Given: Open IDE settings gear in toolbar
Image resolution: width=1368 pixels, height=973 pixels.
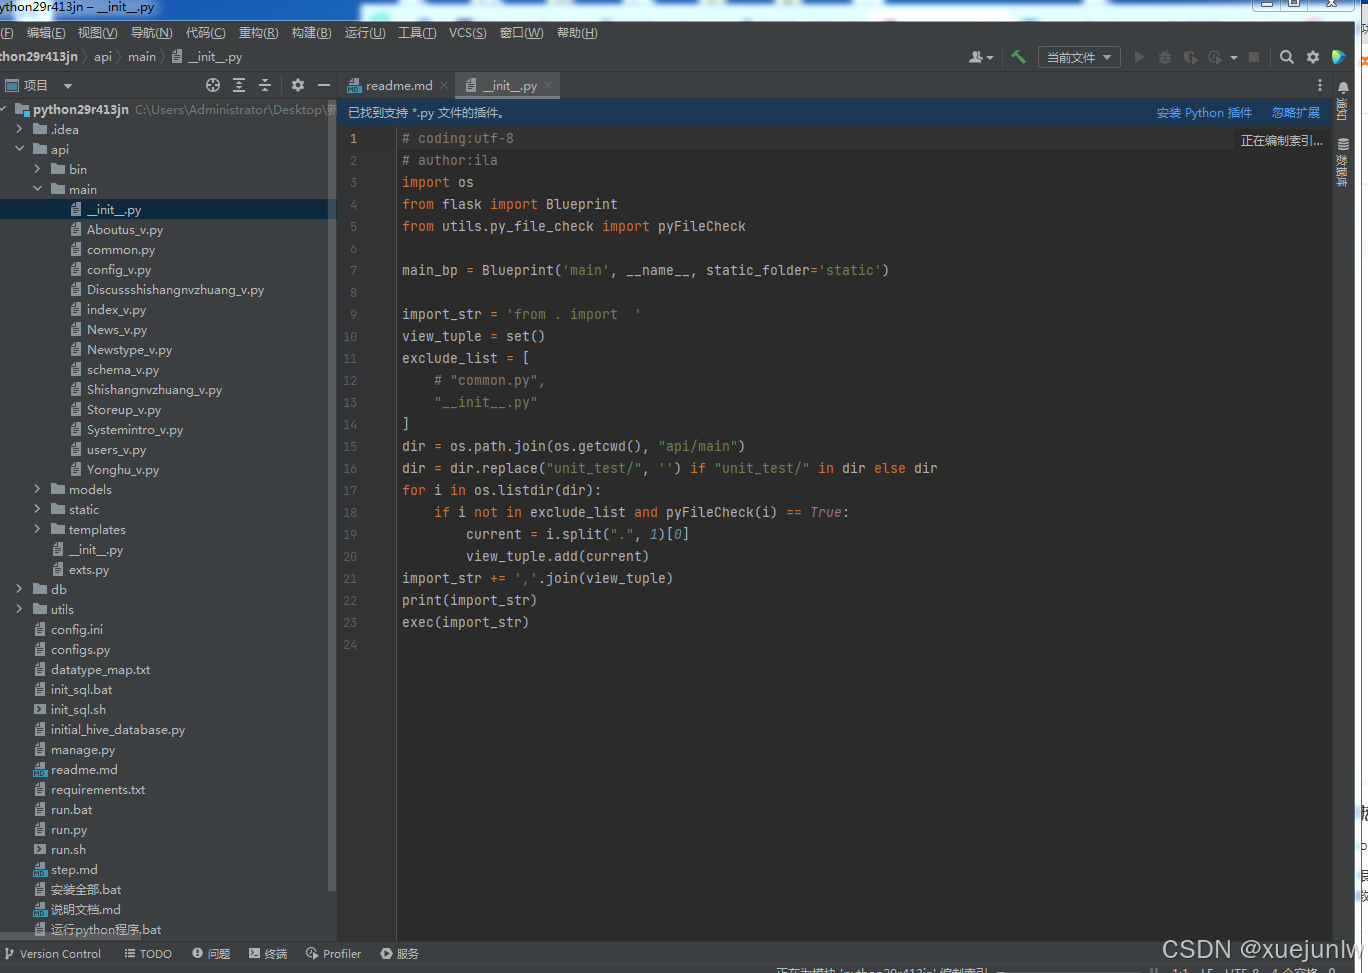Looking at the screenshot, I should (x=1313, y=57).
